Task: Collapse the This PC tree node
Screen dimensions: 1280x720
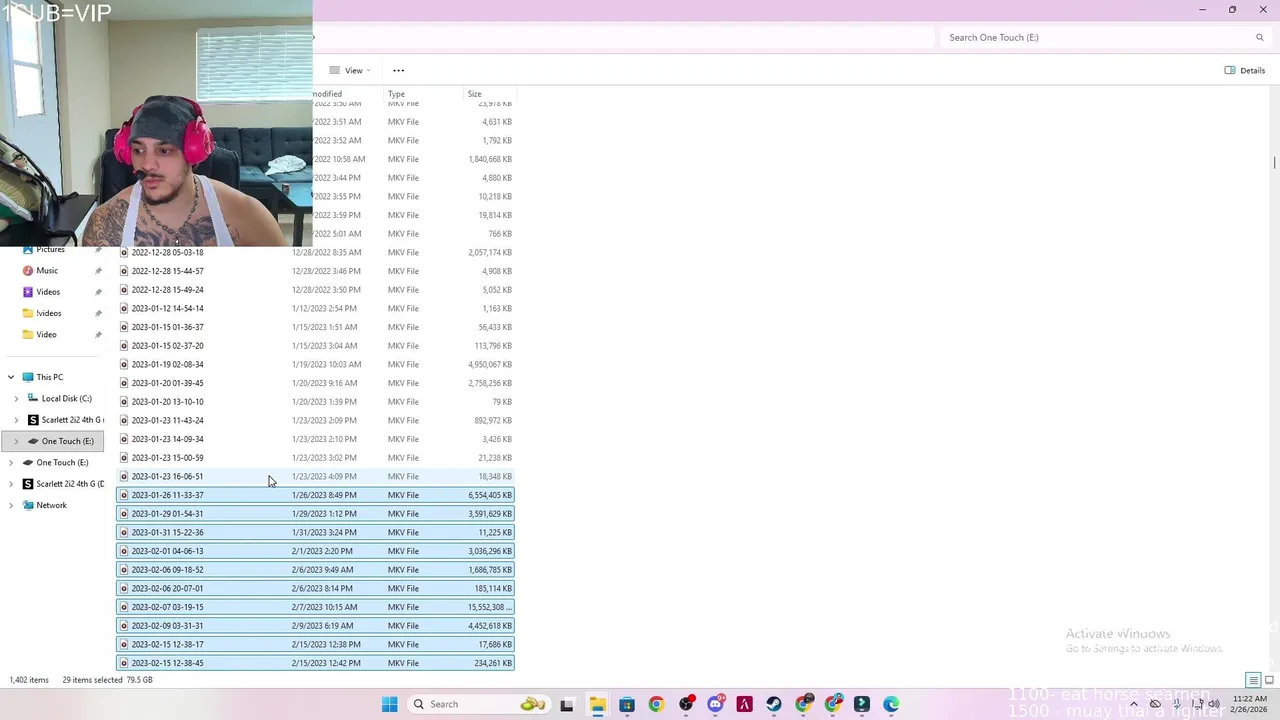Action: 11,377
